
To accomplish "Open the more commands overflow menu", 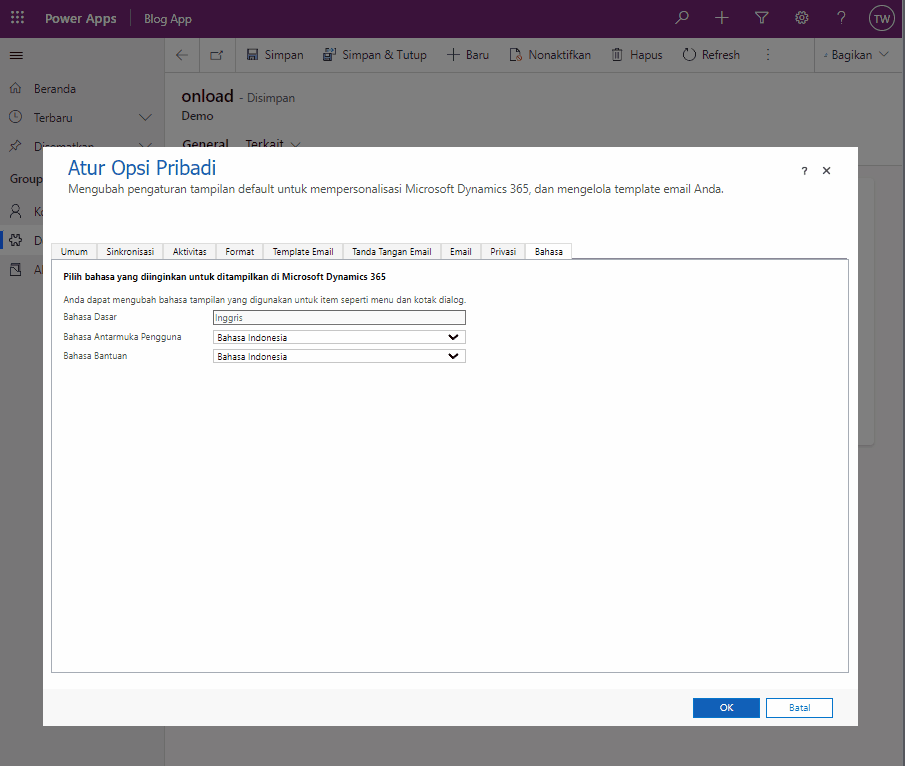I will [768, 55].
